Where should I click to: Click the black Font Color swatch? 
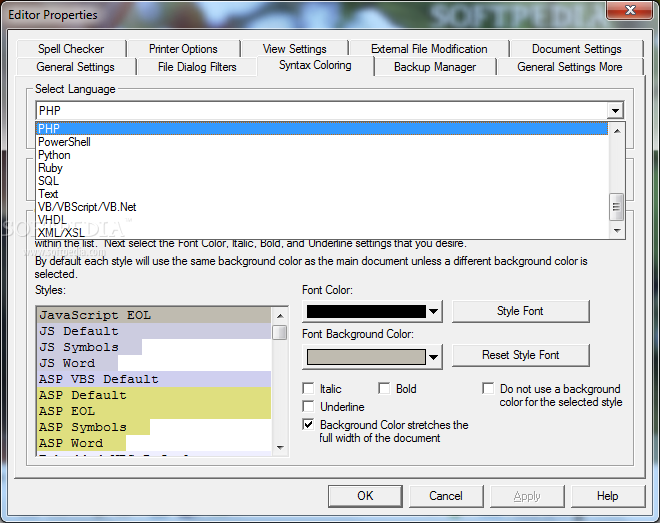click(366, 311)
